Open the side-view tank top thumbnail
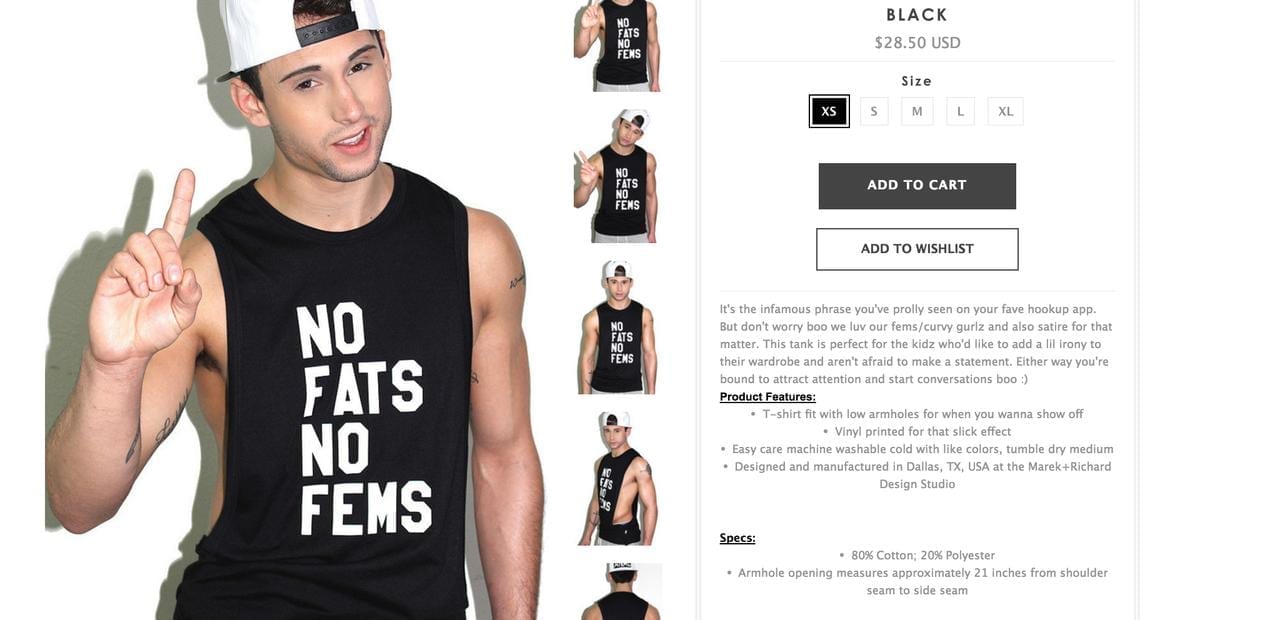 tap(617, 478)
